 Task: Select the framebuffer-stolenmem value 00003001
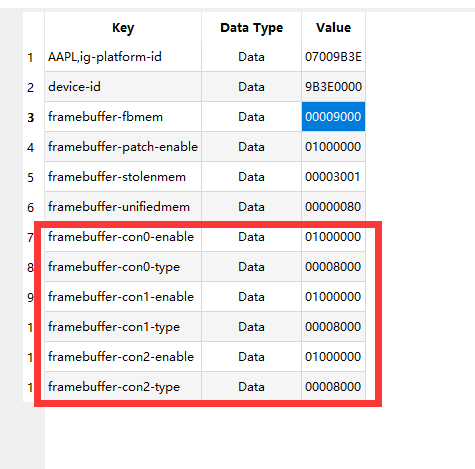(x=333, y=177)
